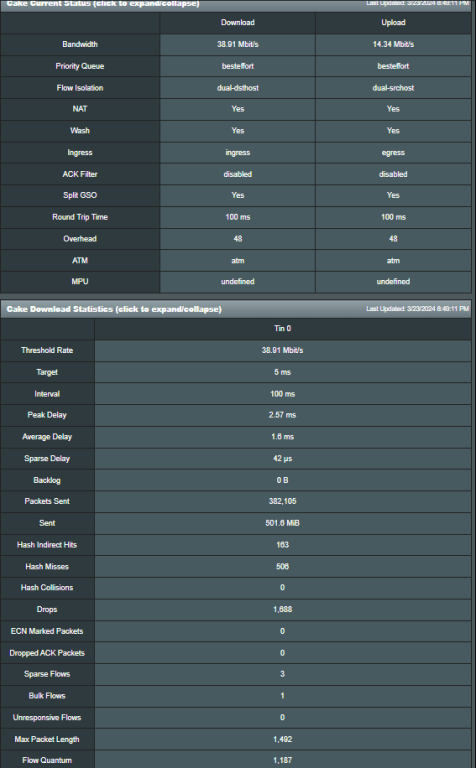Select the Packets Sent value 382,105
The image size is (476, 768).
coord(283,502)
